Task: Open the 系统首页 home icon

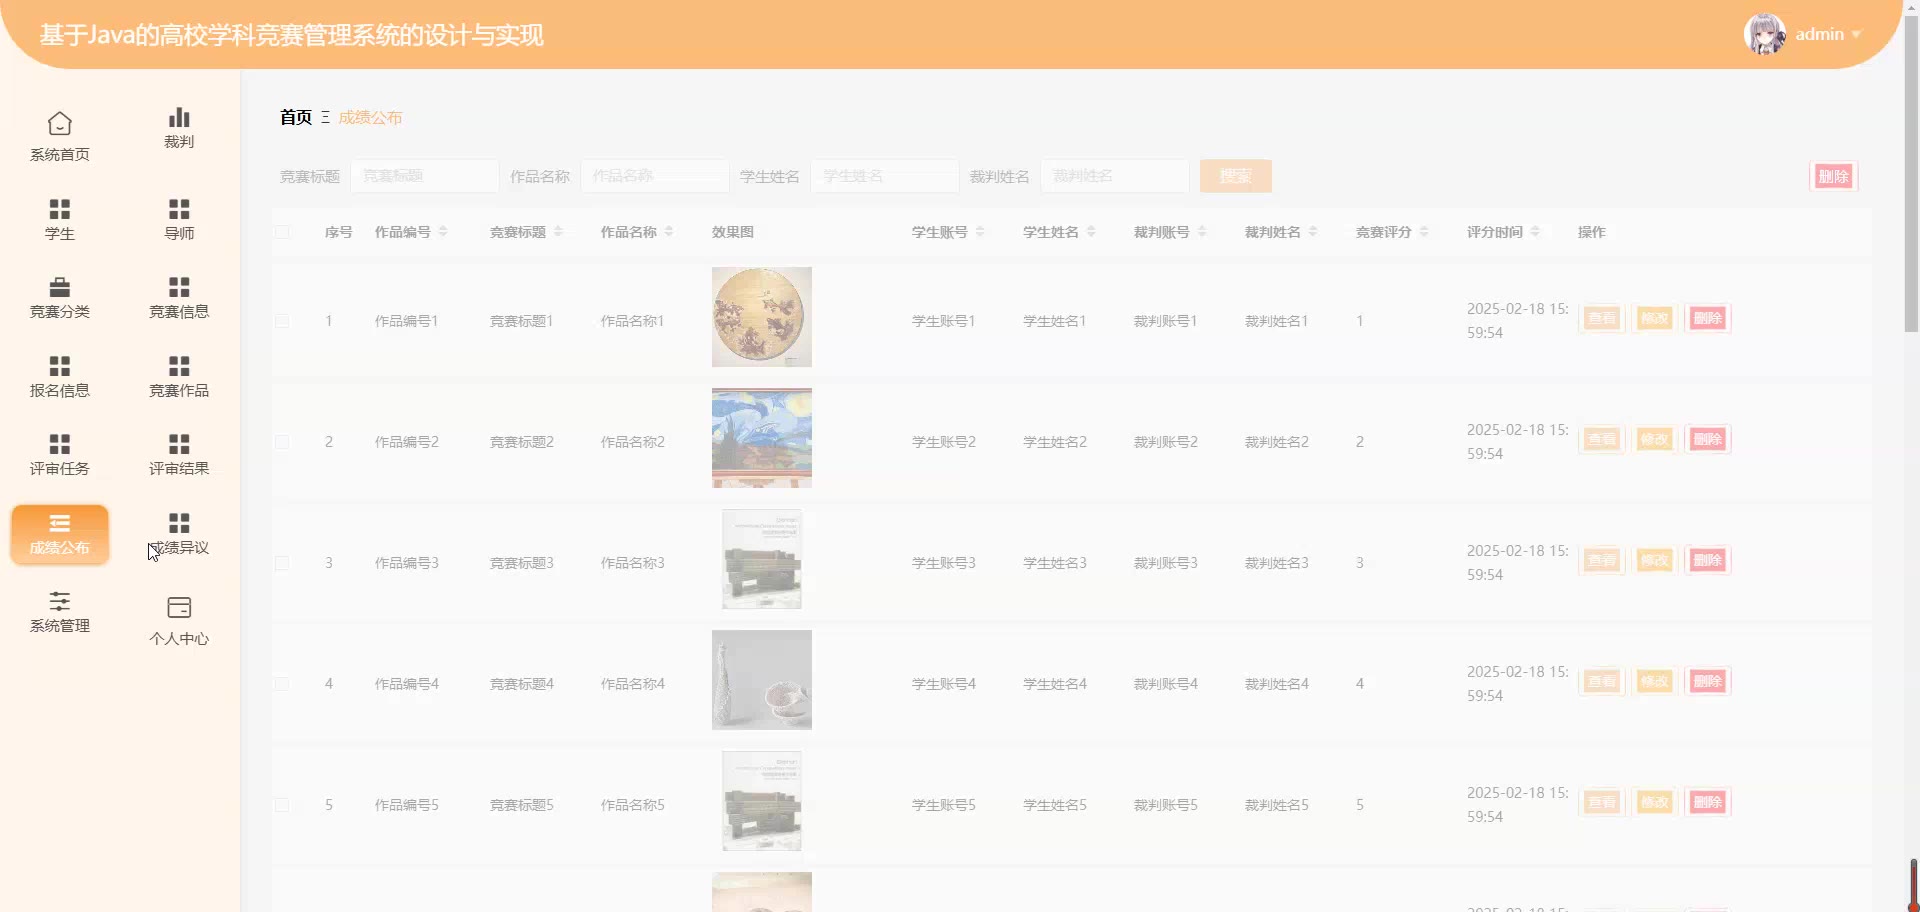Action: tap(60, 124)
